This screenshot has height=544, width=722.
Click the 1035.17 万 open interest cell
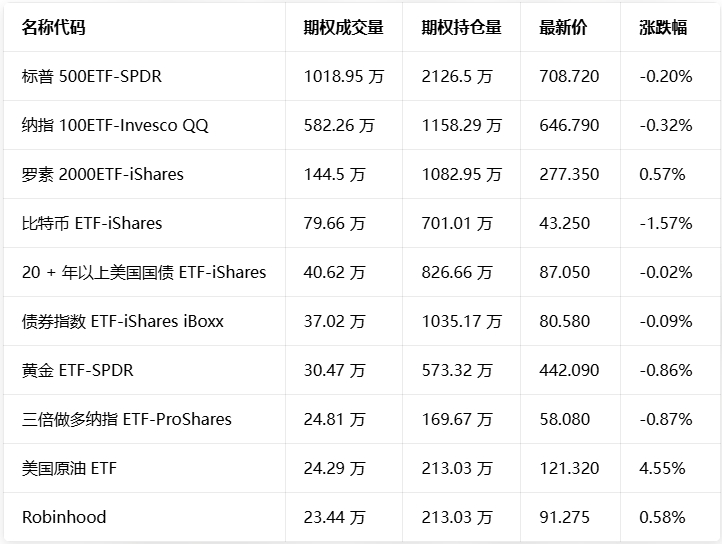[461, 321]
